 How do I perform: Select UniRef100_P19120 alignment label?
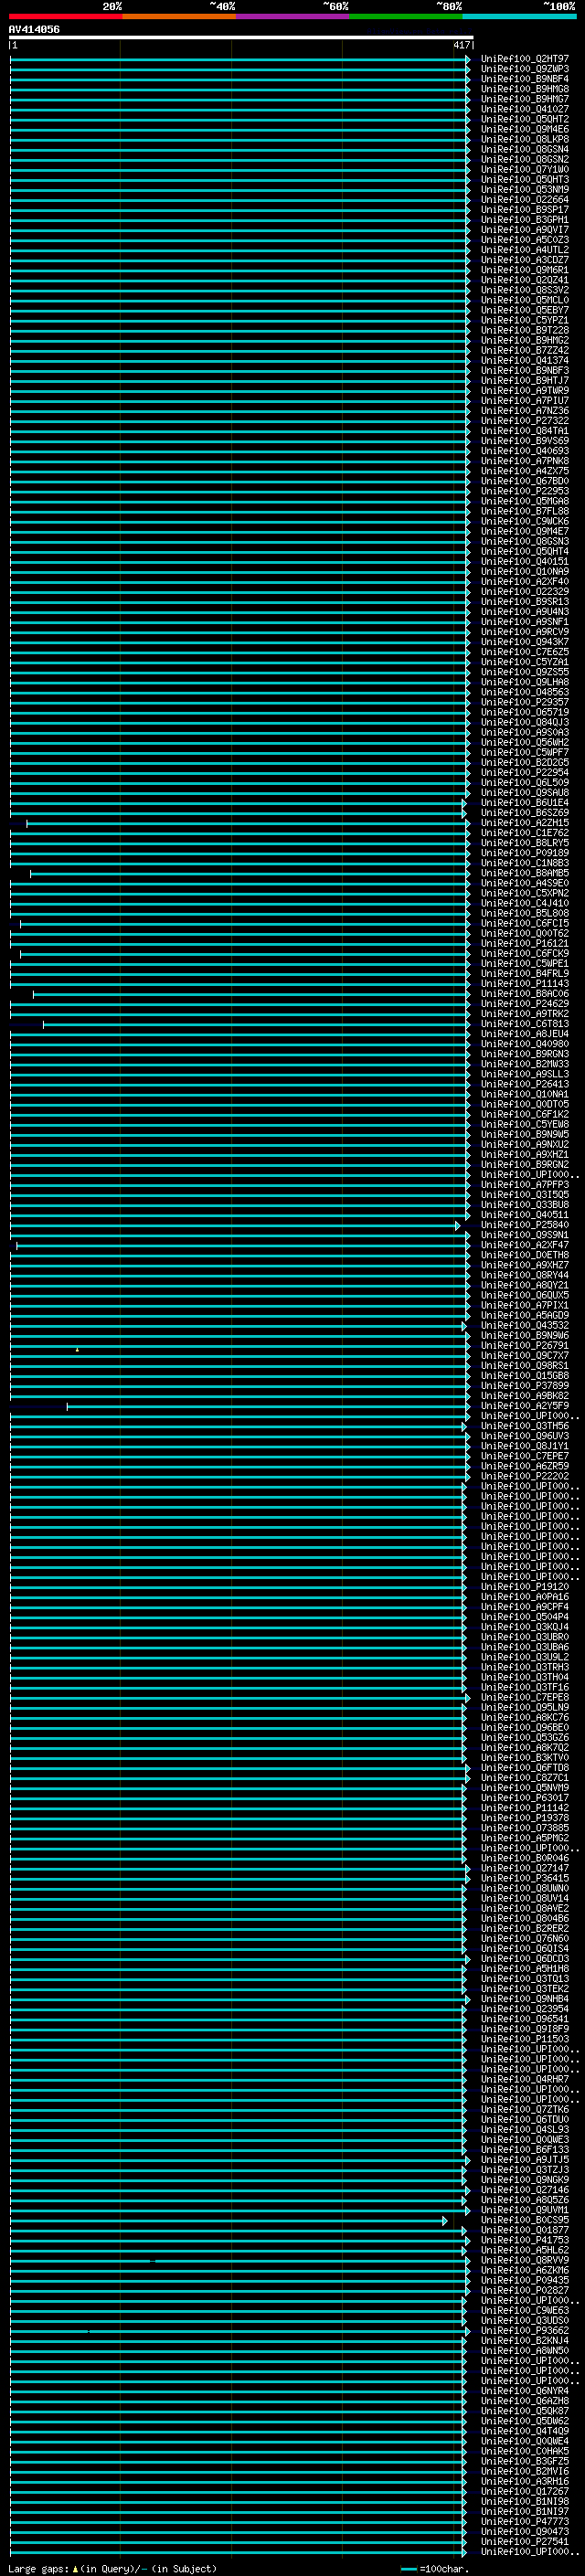coord(524,1586)
